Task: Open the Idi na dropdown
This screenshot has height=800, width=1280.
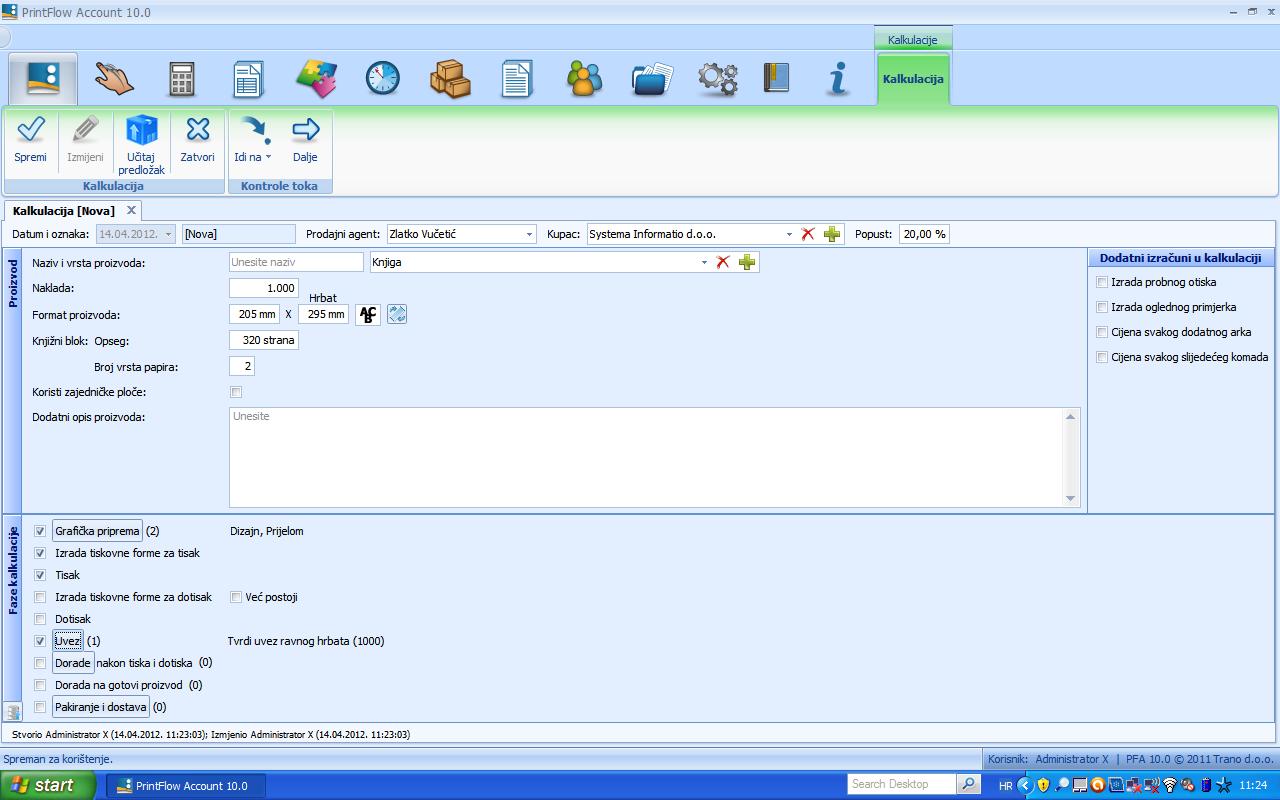Action: [253, 157]
